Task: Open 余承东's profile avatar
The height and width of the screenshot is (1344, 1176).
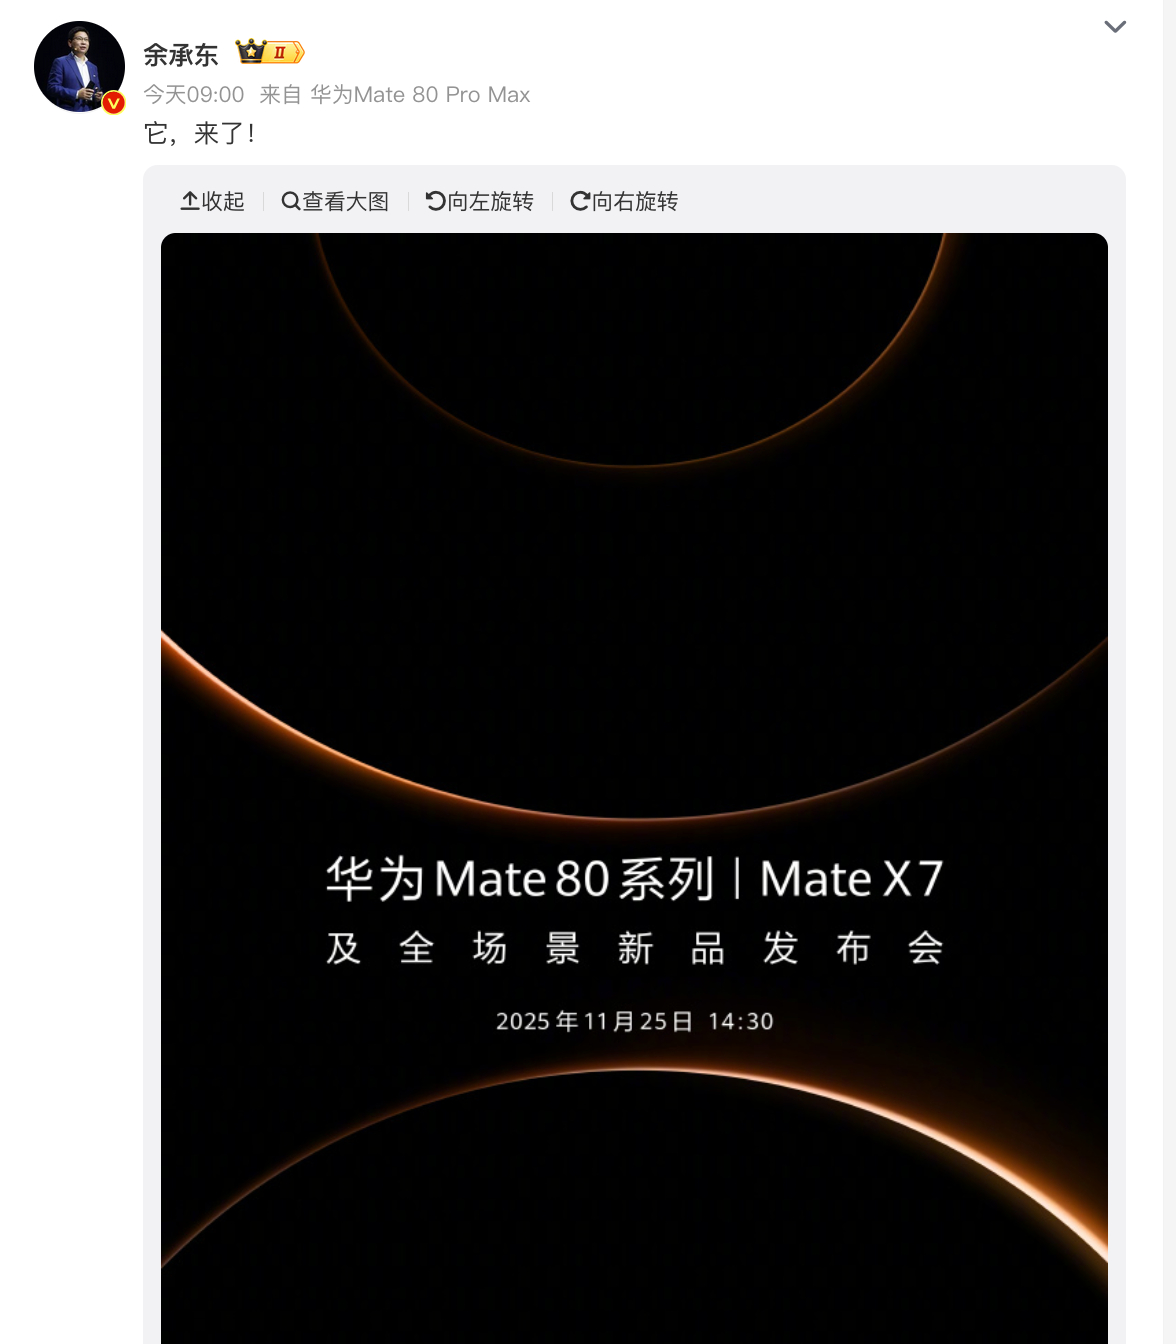Action: (79, 66)
